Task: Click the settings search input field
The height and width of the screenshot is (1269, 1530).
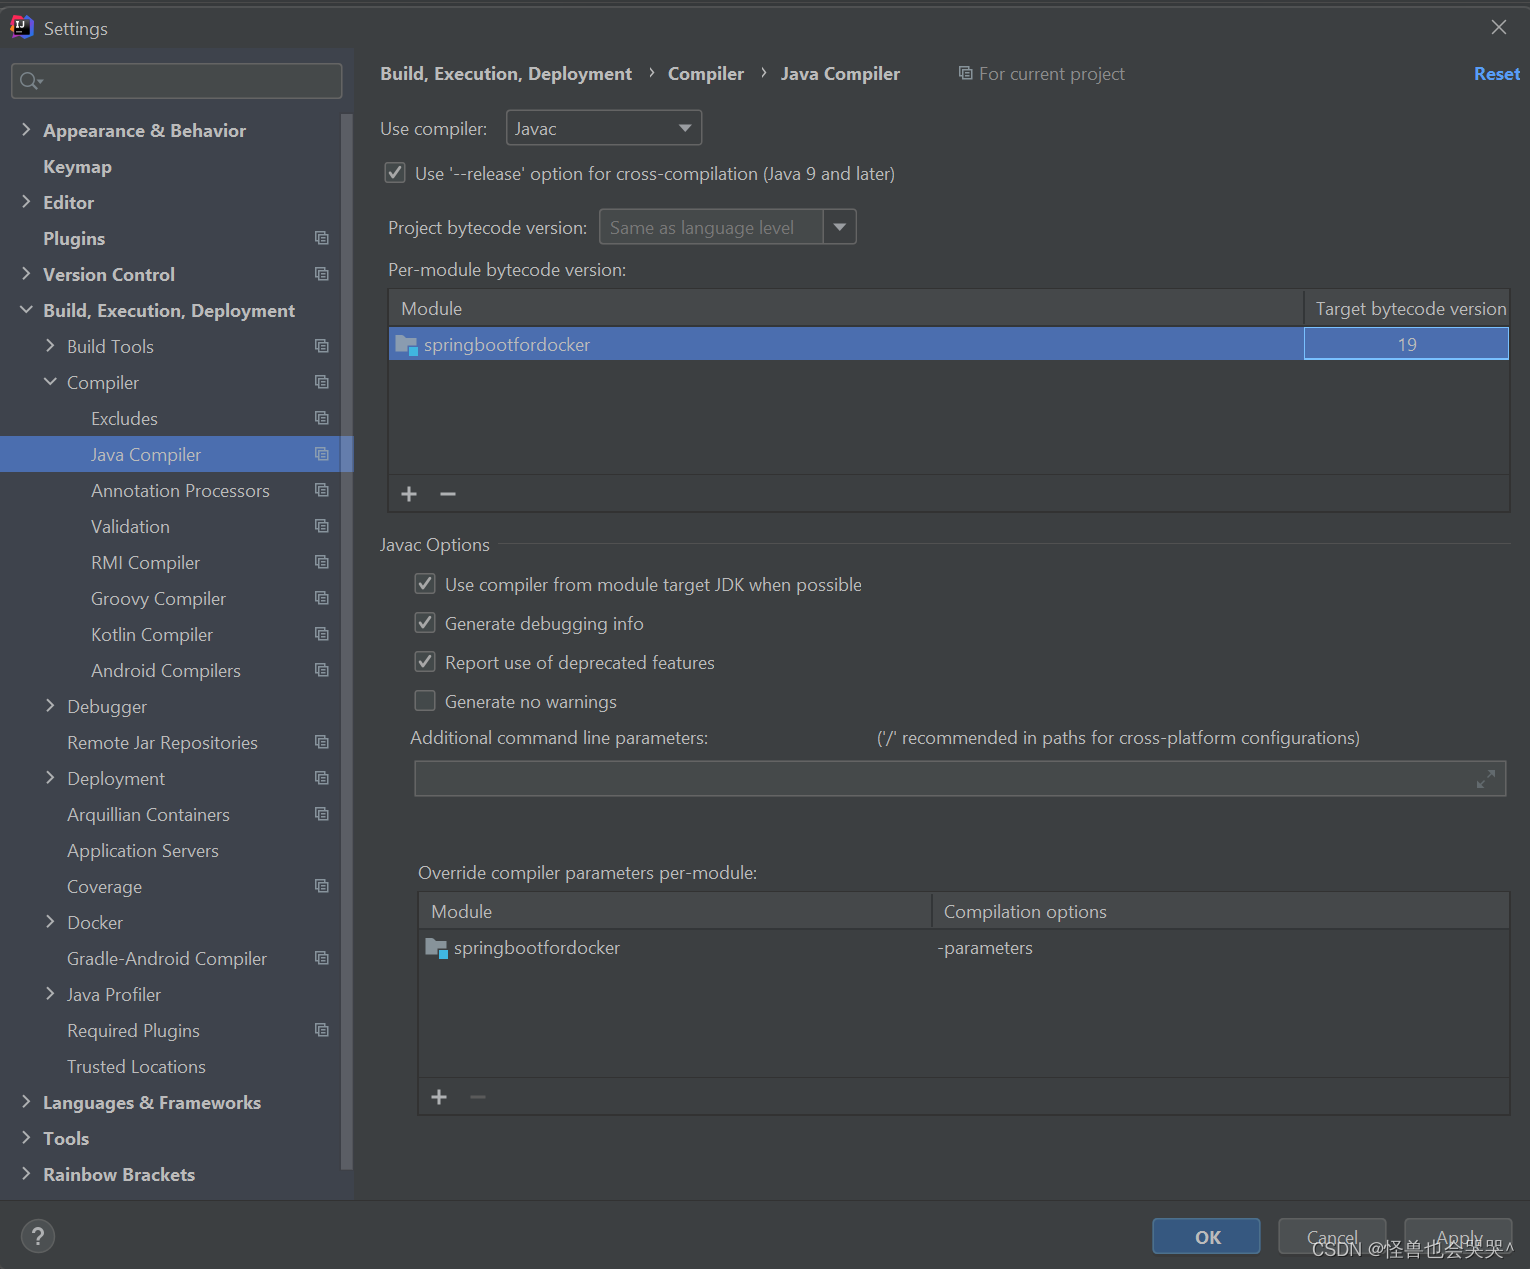Action: [x=177, y=81]
